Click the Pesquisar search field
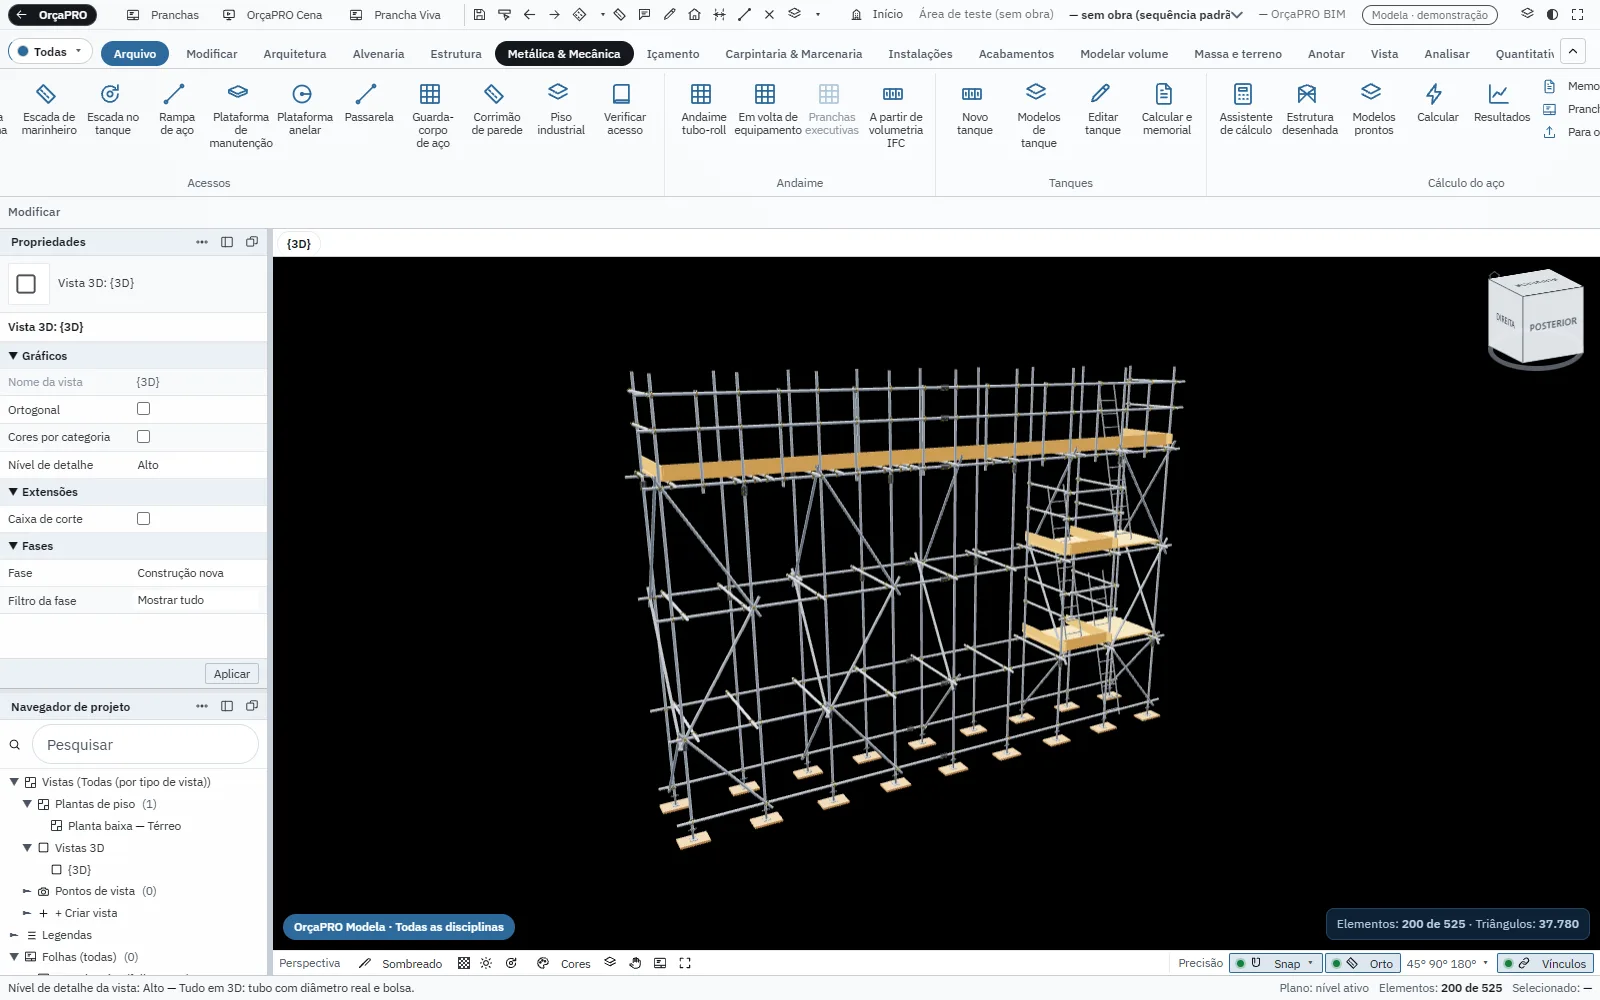Viewport: 1600px width, 1000px height. click(x=146, y=745)
